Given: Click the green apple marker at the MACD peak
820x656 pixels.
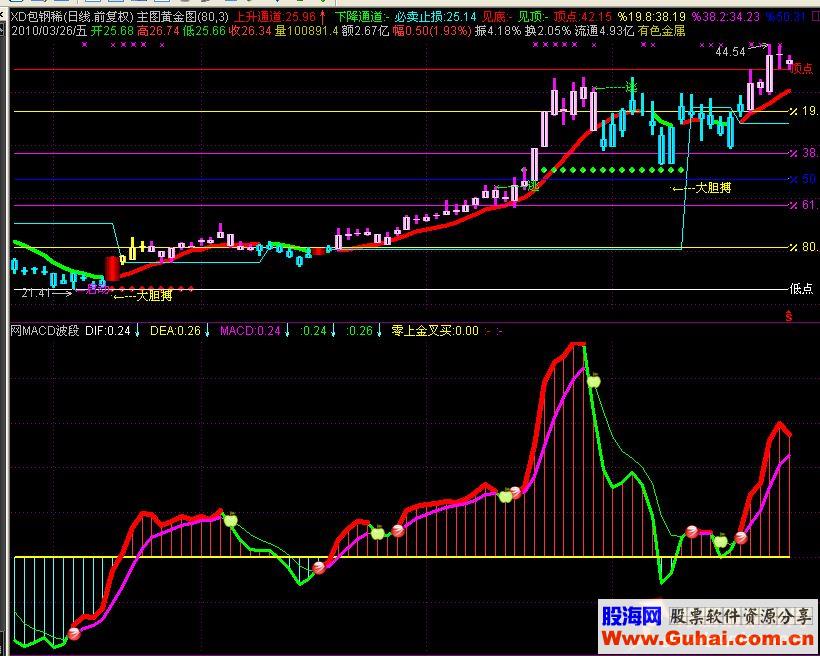Looking at the screenshot, I should (594, 381).
